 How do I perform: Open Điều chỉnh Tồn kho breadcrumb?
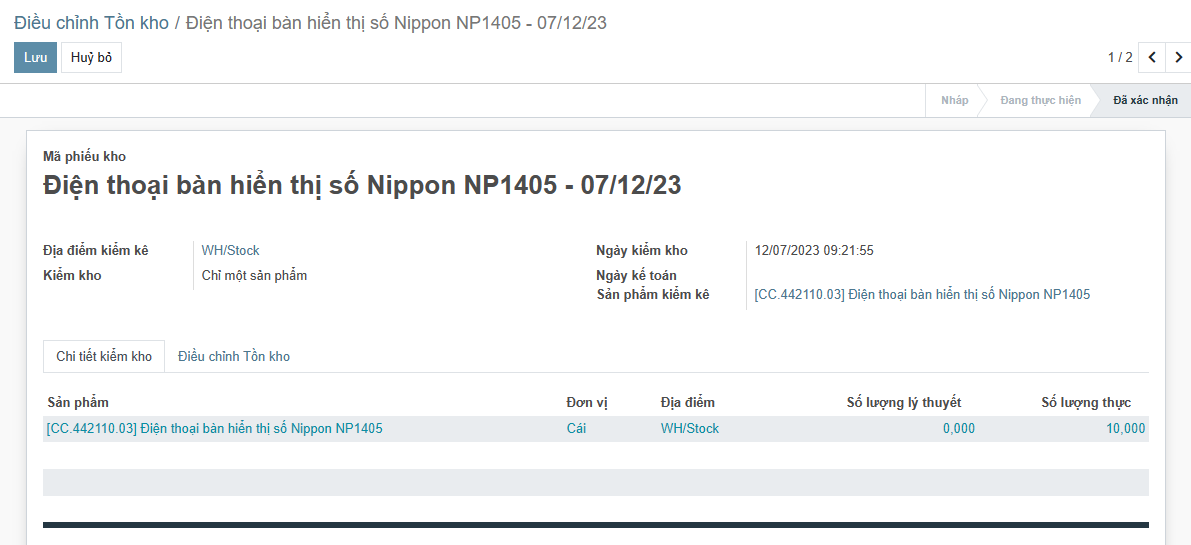(91, 22)
